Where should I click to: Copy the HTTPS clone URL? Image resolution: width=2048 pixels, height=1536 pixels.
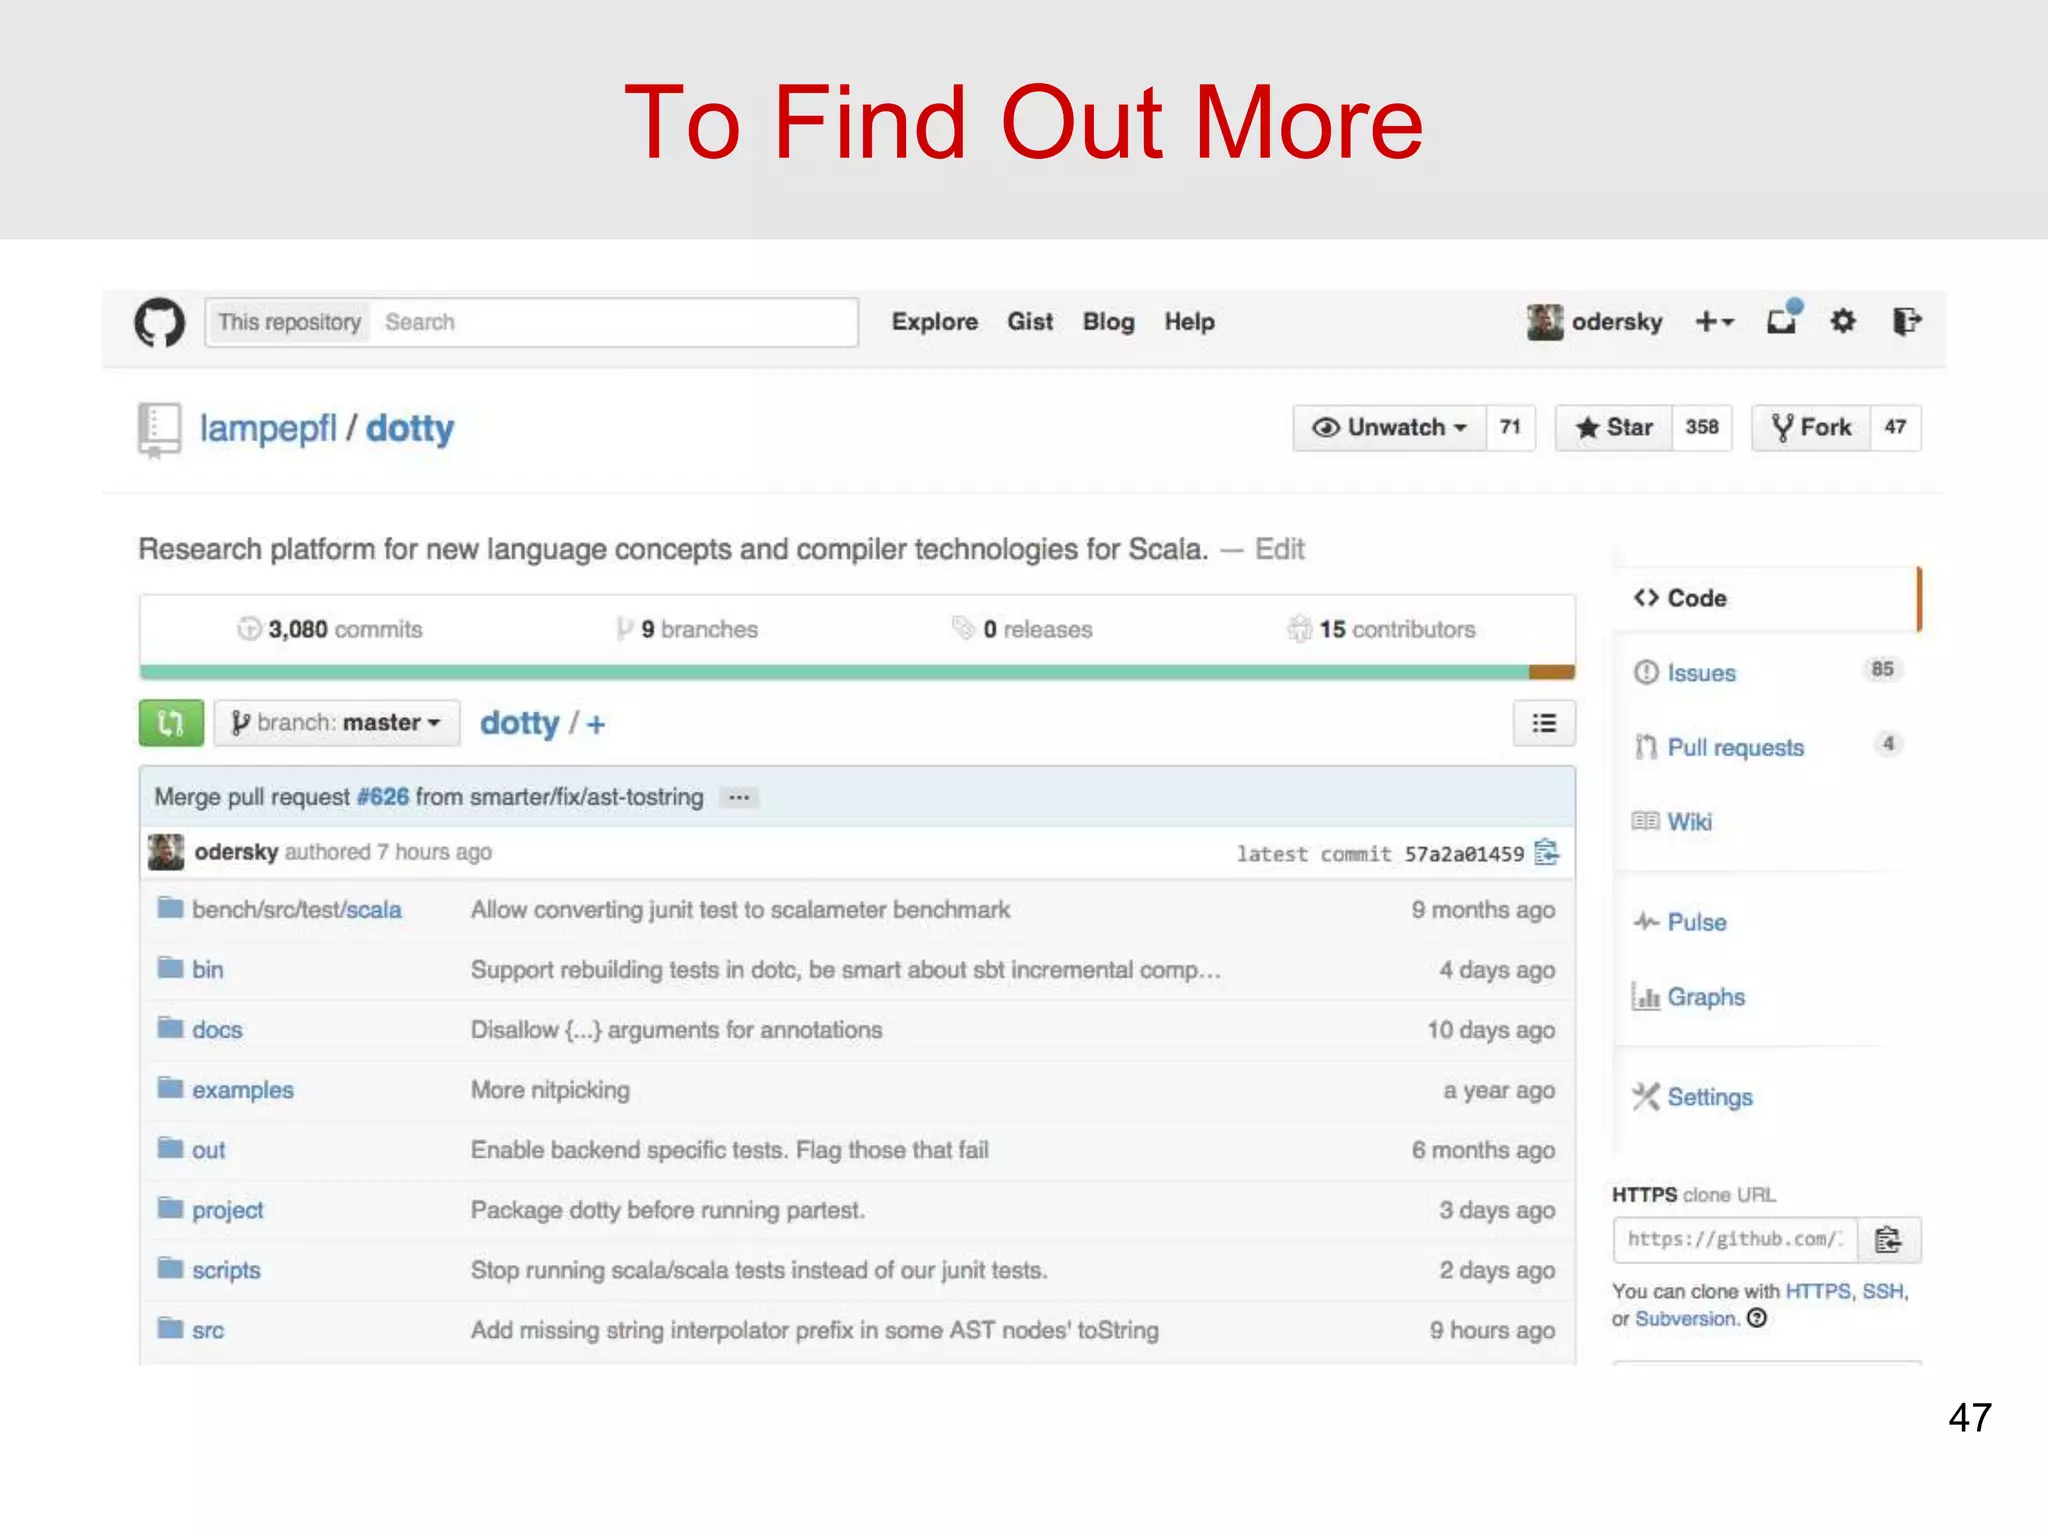pyautogui.click(x=1889, y=1240)
